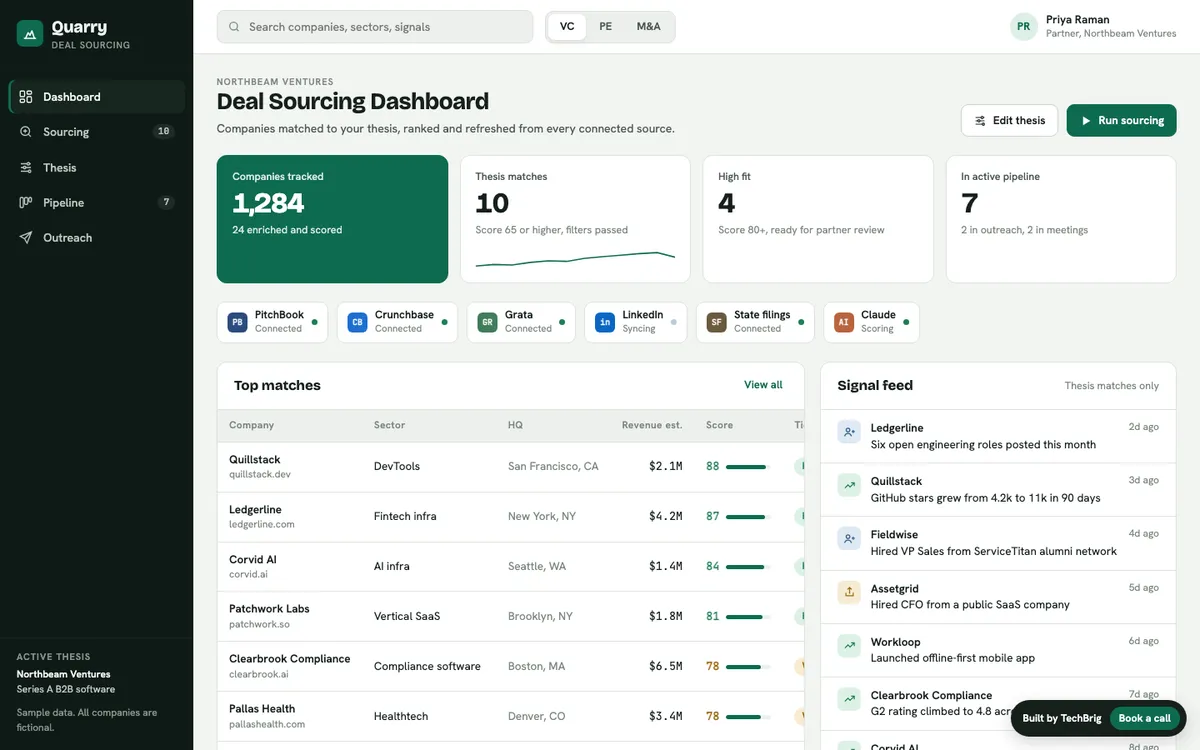This screenshot has height=750, width=1200.
Task: Switch to the PE mode tab
Action: [x=606, y=27]
